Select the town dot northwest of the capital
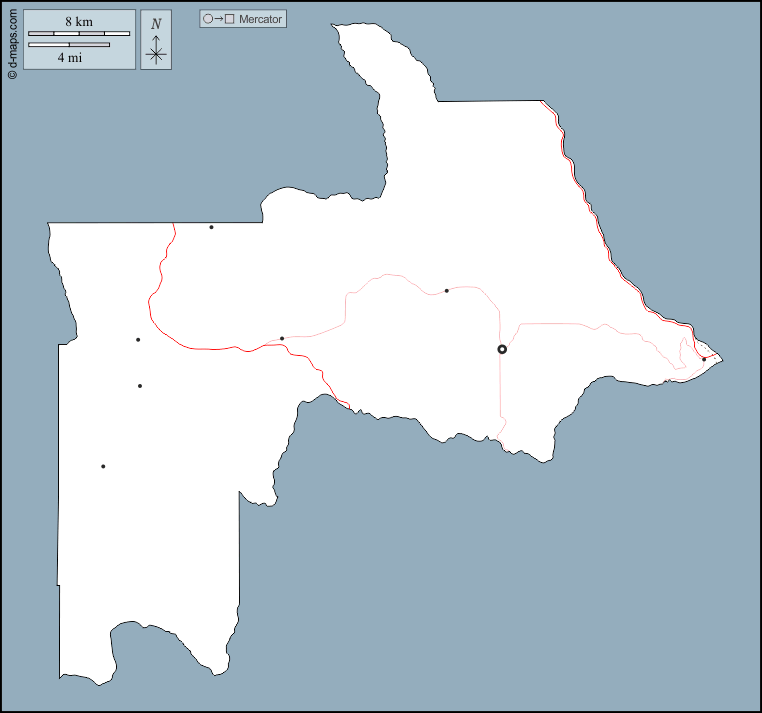Viewport: 762px width, 713px height. (x=447, y=291)
